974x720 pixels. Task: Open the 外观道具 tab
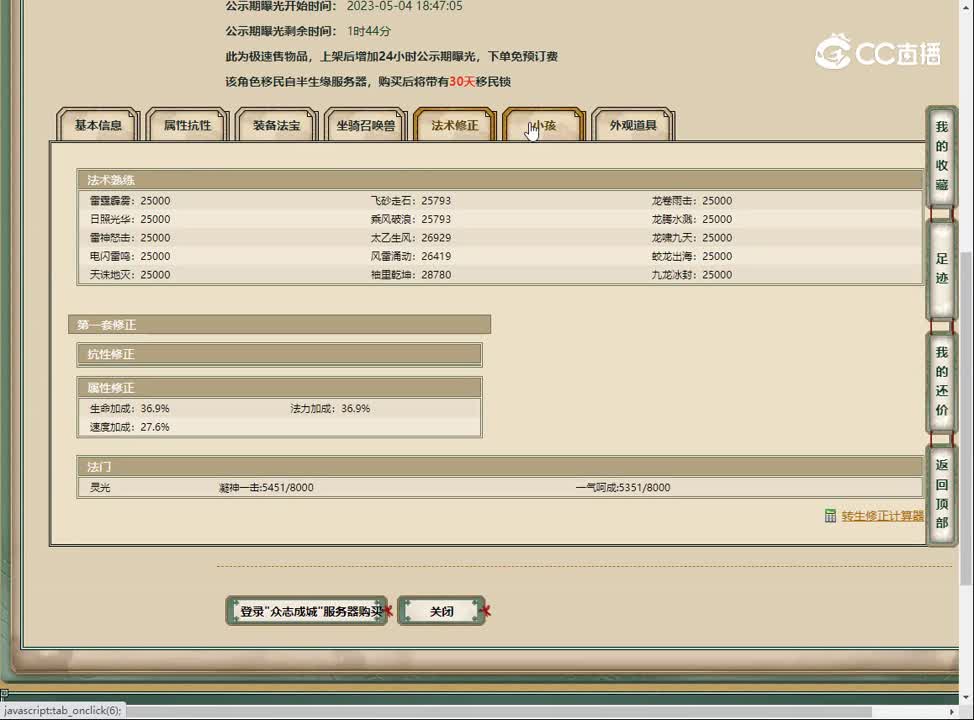[x=633, y=125]
